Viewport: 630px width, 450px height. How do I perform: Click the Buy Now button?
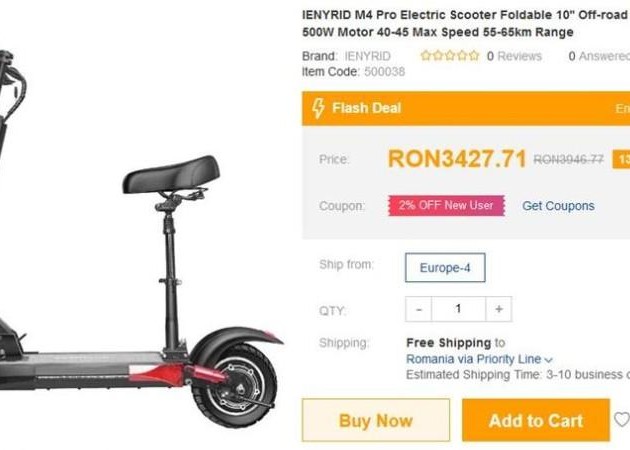coord(376,420)
